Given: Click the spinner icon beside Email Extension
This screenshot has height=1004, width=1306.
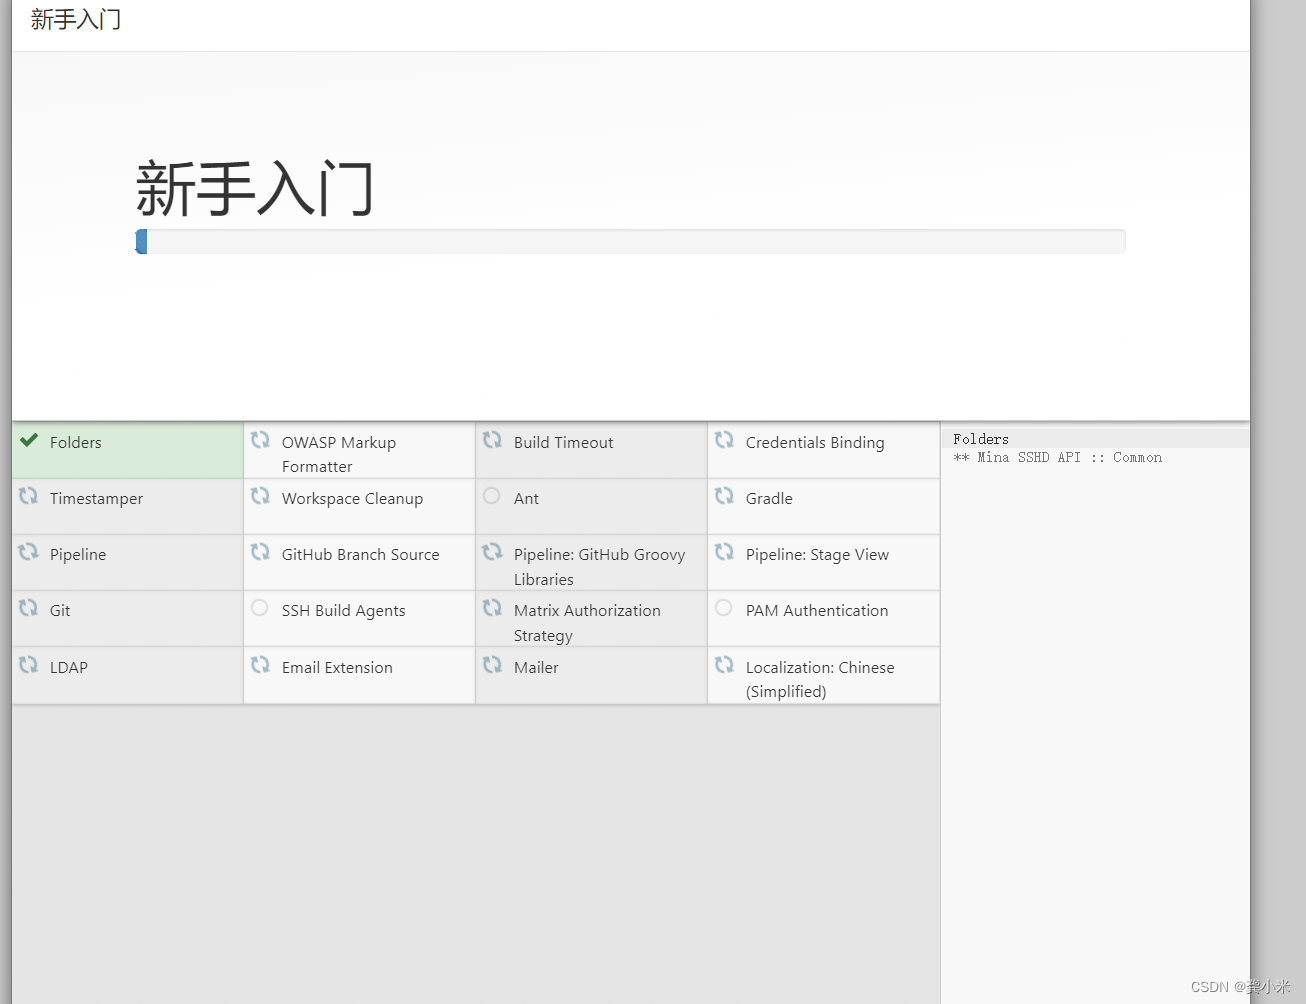Looking at the screenshot, I should pyautogui.click(x=260, y=664).
